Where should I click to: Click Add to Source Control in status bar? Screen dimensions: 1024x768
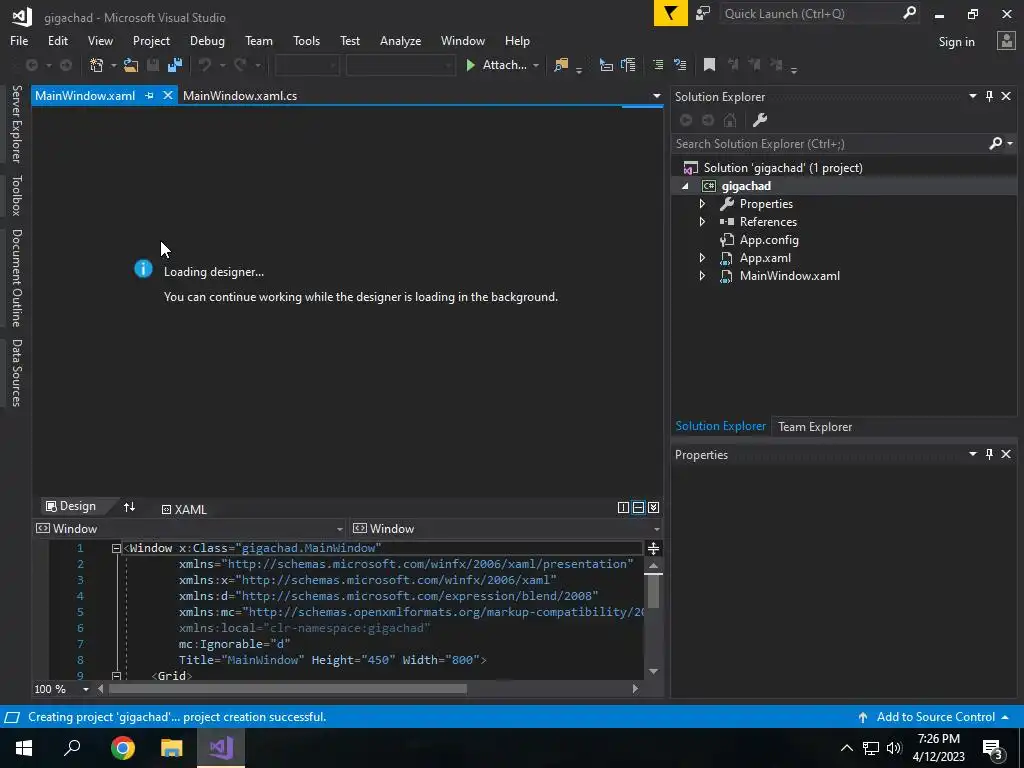934,717
